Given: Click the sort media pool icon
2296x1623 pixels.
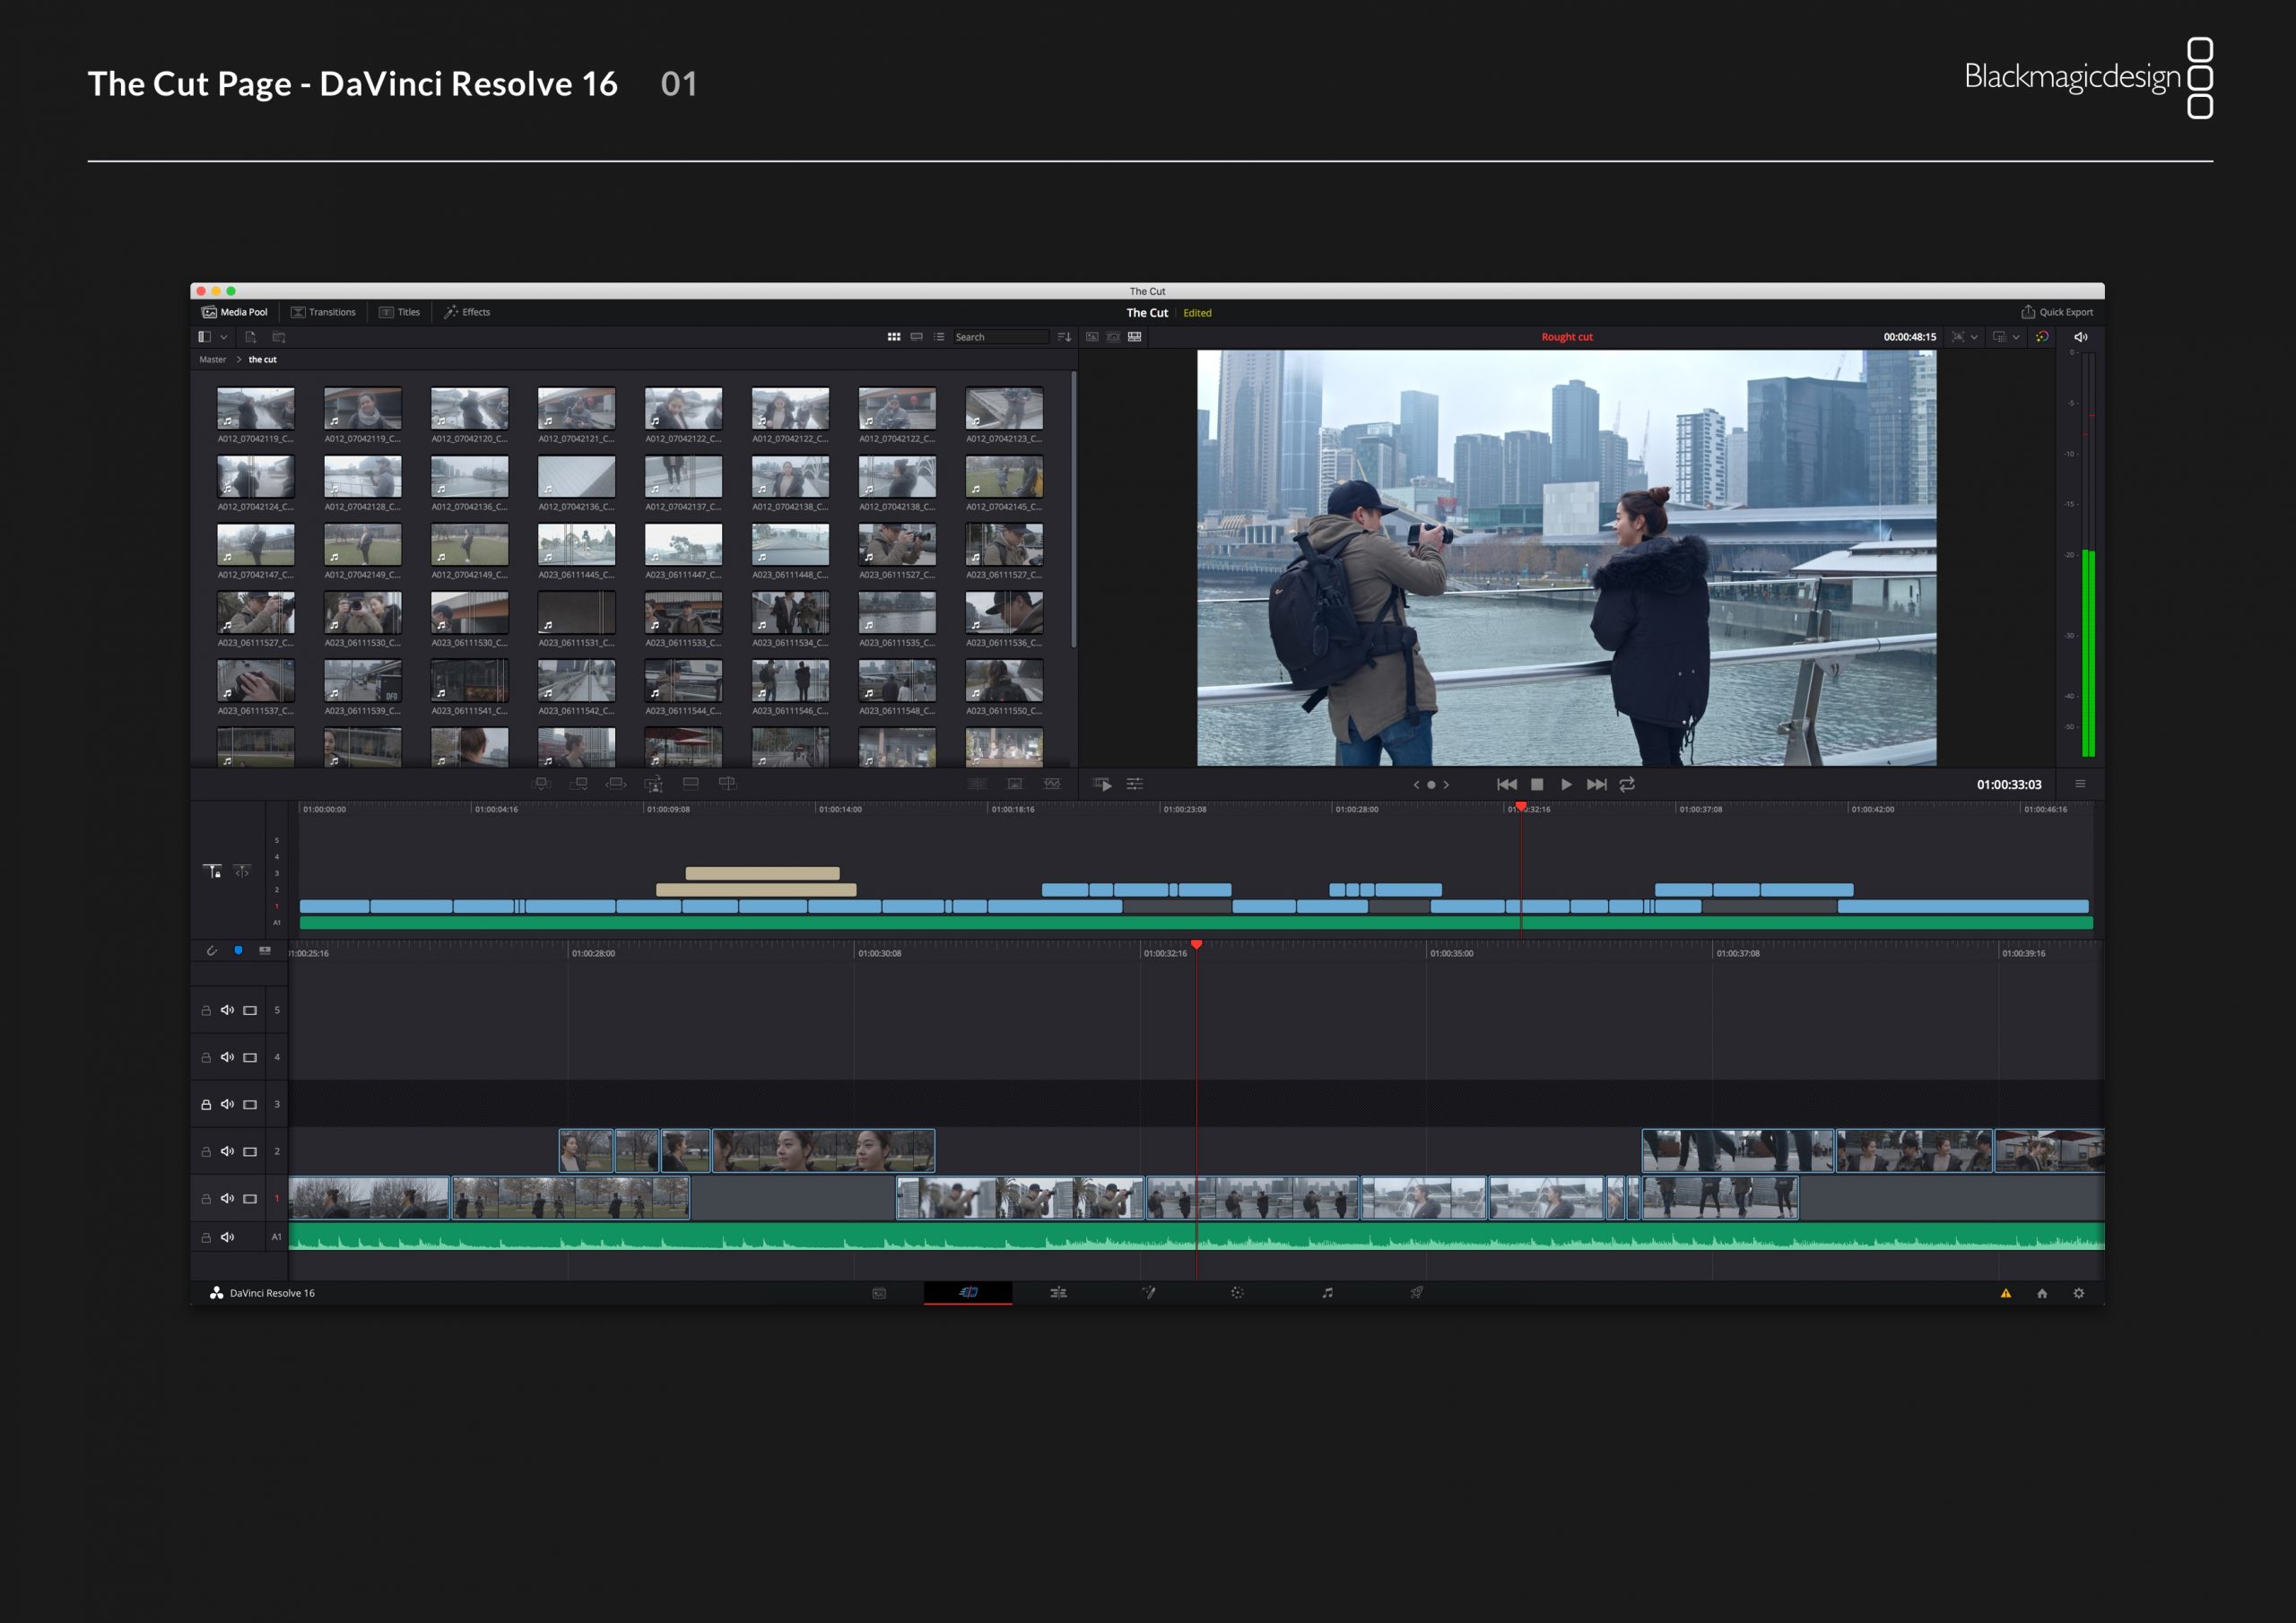Looking at the screenshot, I should [x=1064, y=337].
